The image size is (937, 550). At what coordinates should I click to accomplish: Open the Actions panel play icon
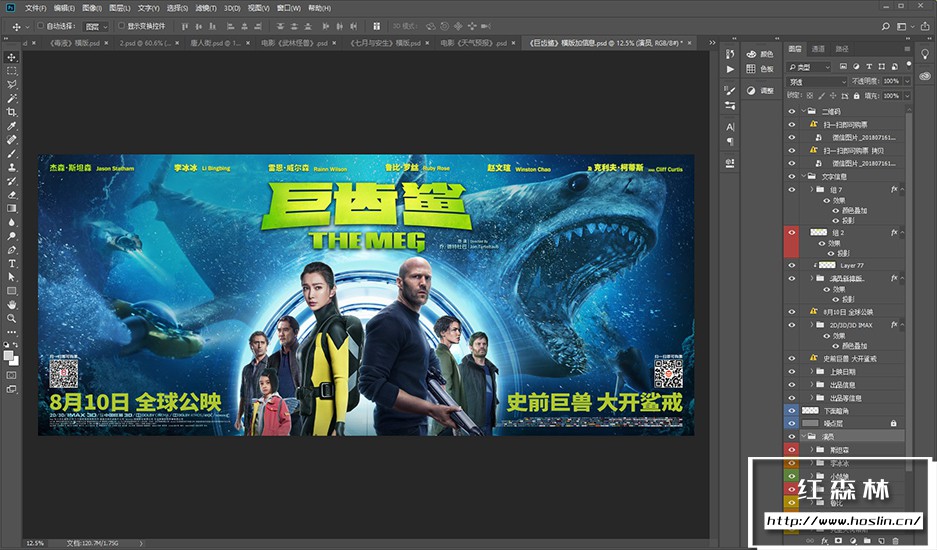pyautogui.click(x=730, y=69)
